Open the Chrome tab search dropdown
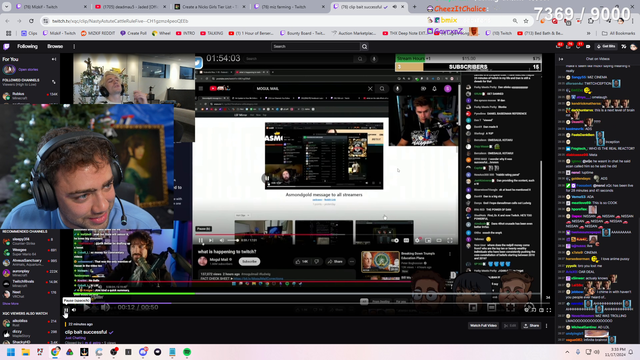The image size is (640, 360). 7,7
